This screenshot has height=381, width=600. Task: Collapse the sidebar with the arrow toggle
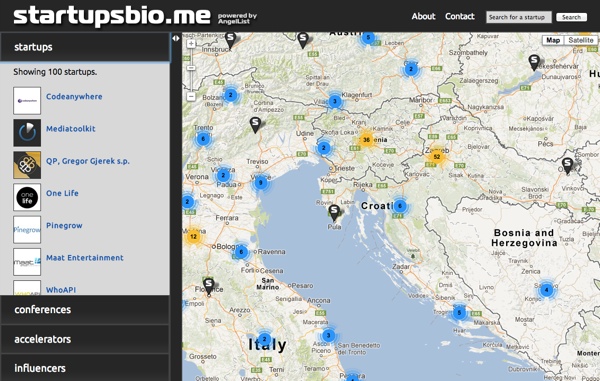[x=176, y=38]
